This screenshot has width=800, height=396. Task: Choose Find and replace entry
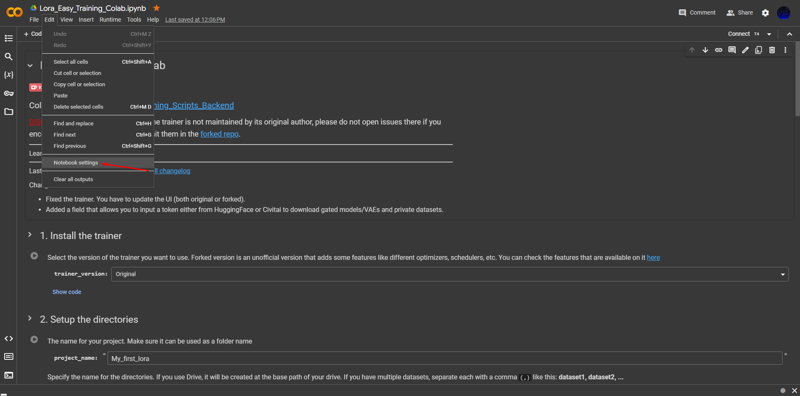point(98,123)
